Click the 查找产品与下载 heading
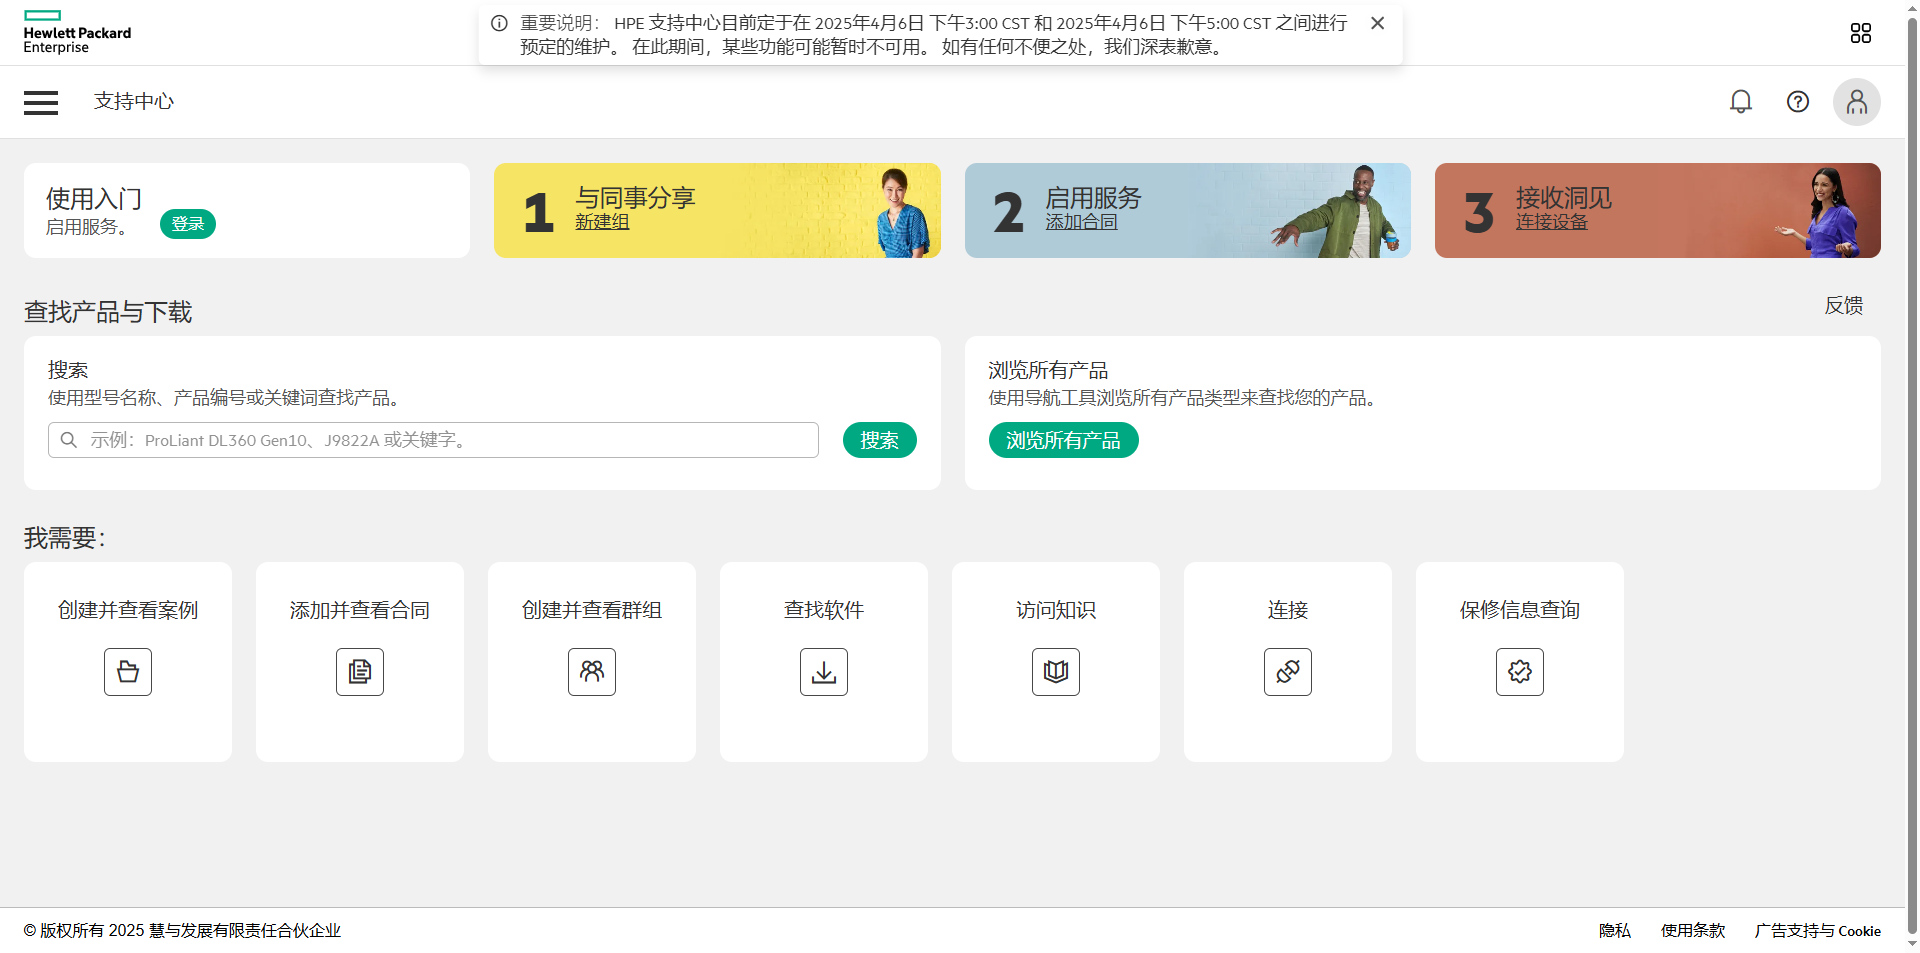 tap(108, 312)
